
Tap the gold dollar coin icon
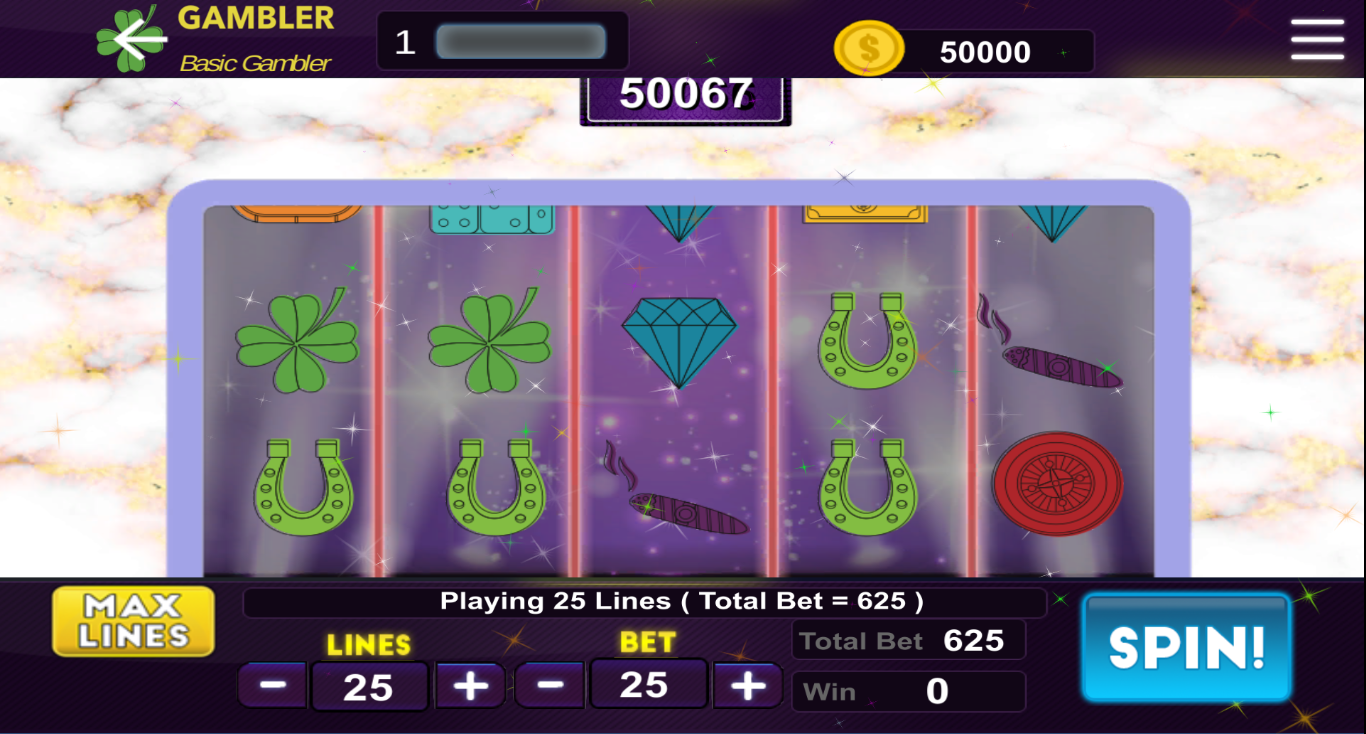click(x=868, y=48)
